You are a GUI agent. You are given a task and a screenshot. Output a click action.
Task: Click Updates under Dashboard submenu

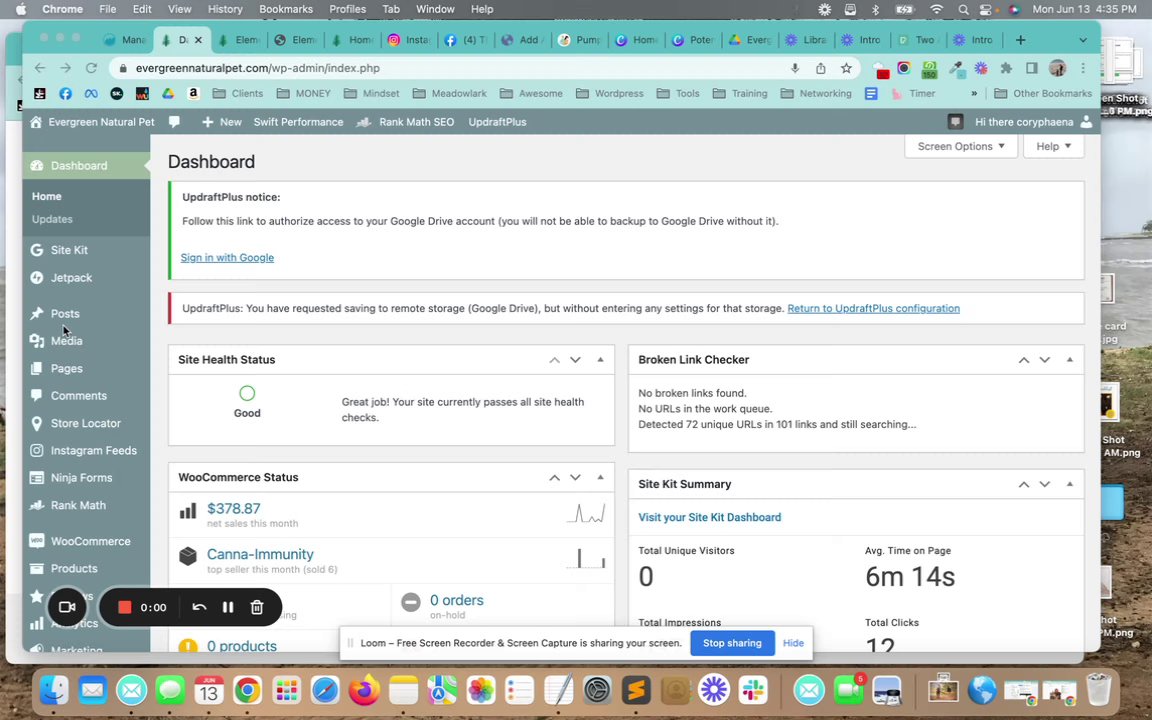click(52, 219)
